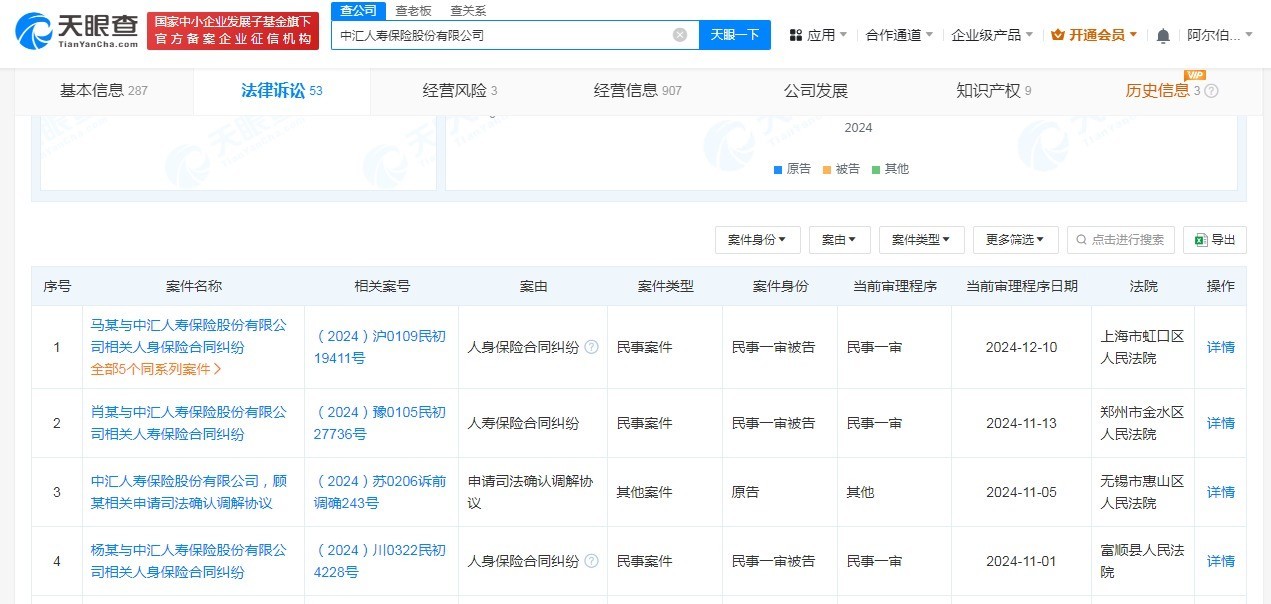1271x604 pixels.
Task: Open case 马某与中汇人寿保险股份有限公司
Action: (189, 336)
